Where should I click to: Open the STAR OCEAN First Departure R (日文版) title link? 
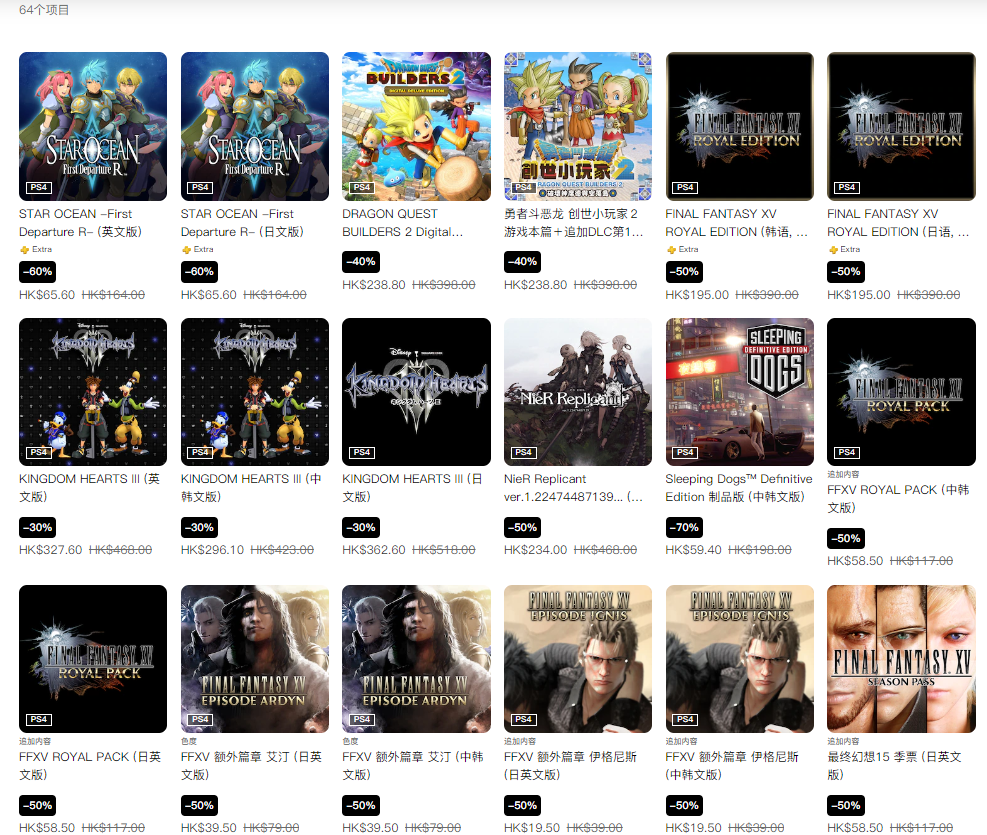coord(242,223)
